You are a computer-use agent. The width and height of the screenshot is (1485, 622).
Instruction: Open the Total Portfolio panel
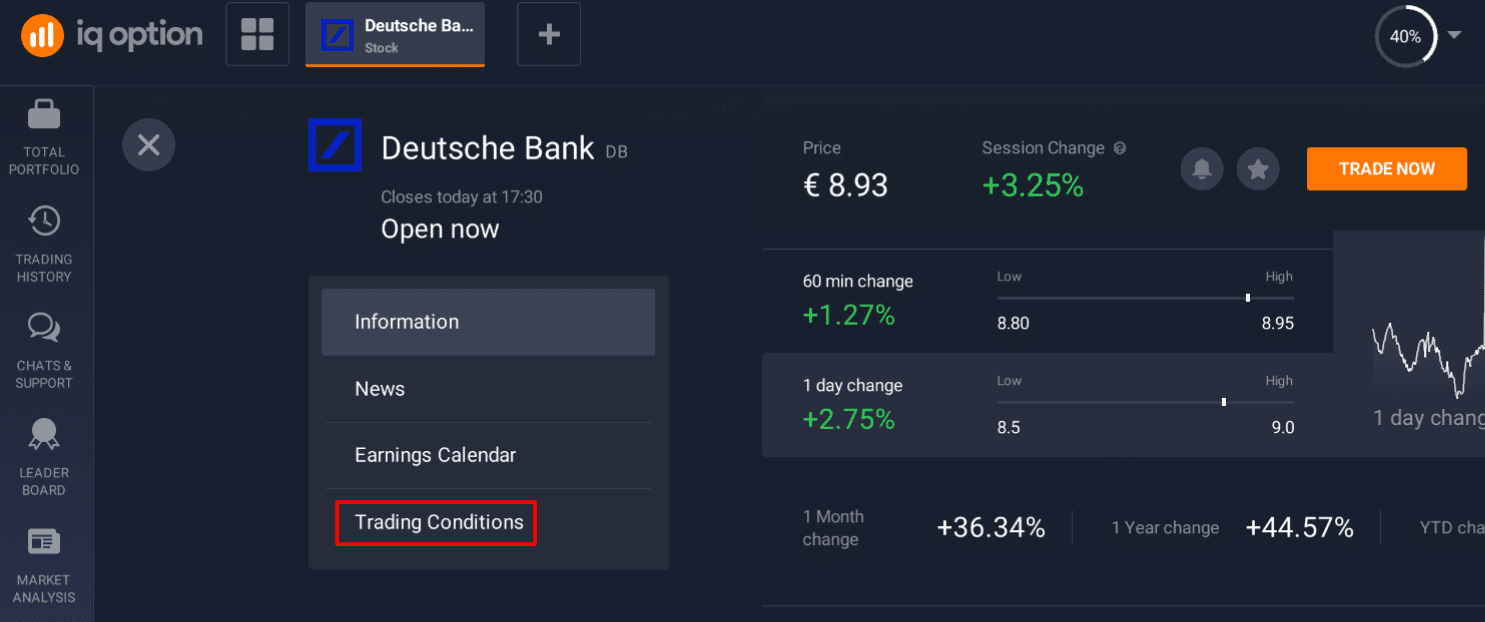click(45, 135)
